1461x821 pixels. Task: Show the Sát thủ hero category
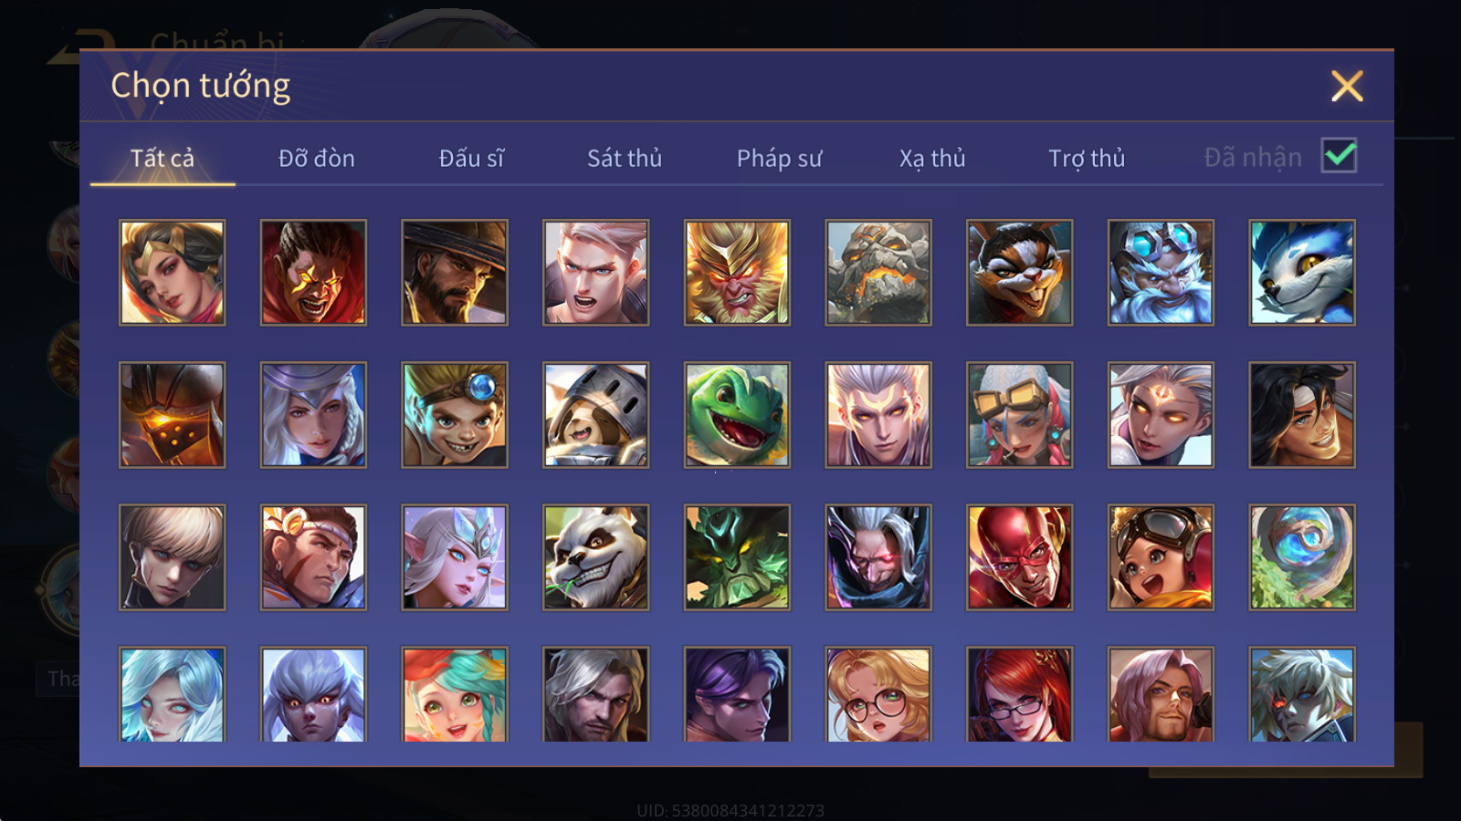click(624, 158)
